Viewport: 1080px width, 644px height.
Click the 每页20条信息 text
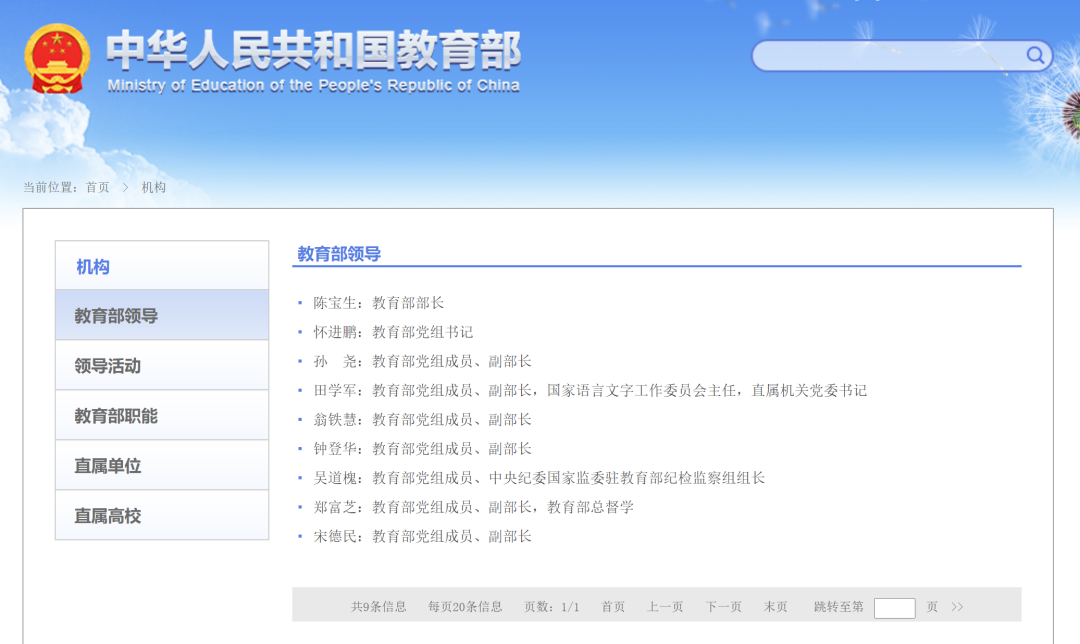tap(465, 607)
